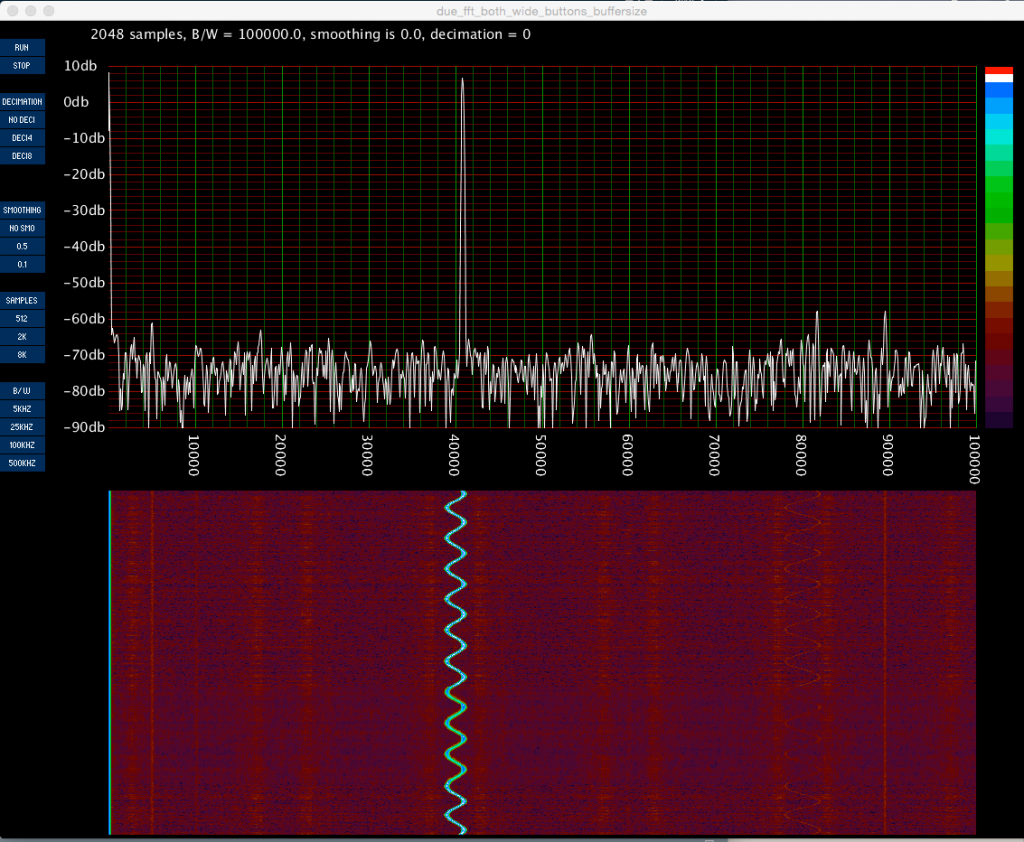
Task: Set decimation to DECI8
Action: pos(22,156)
